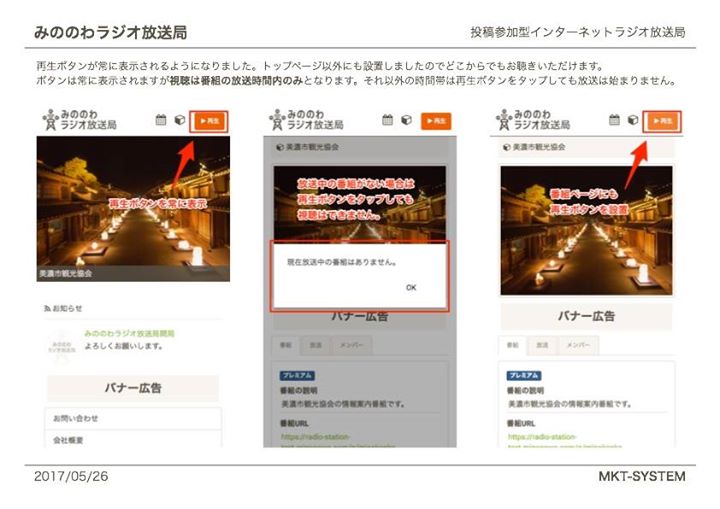The image size is (720, 509).
Task: Click the 番組の説明 heading on the right program page
Action: click(x=525, y=390)
